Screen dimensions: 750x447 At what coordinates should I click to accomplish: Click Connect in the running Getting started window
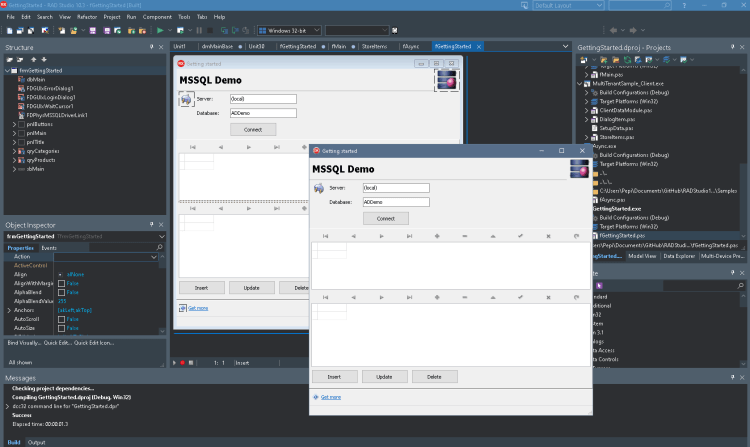pyautogui.click(x=386, y=218)
